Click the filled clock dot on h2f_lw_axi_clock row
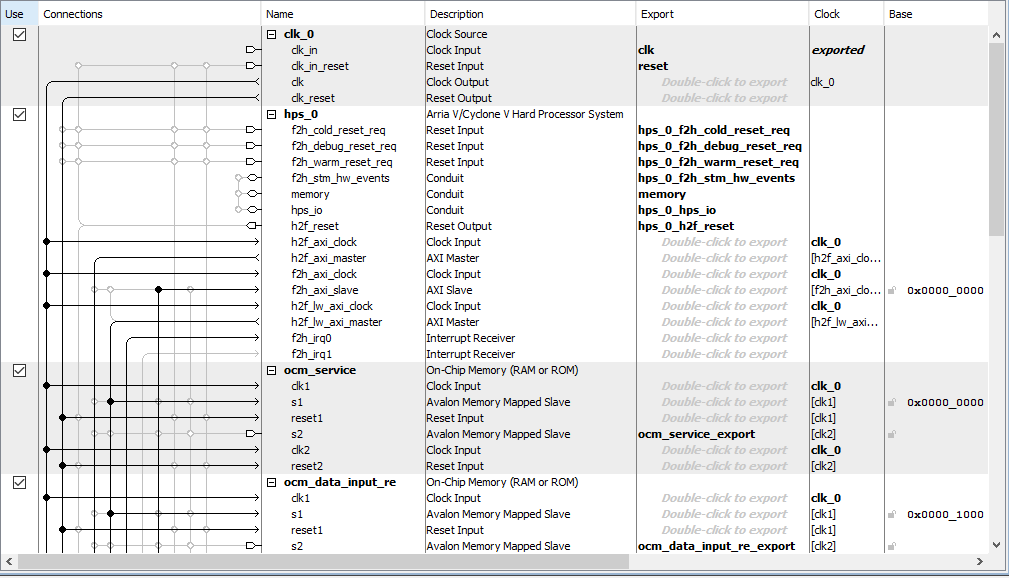1009x578 pixels. click(x=46, y=306)
